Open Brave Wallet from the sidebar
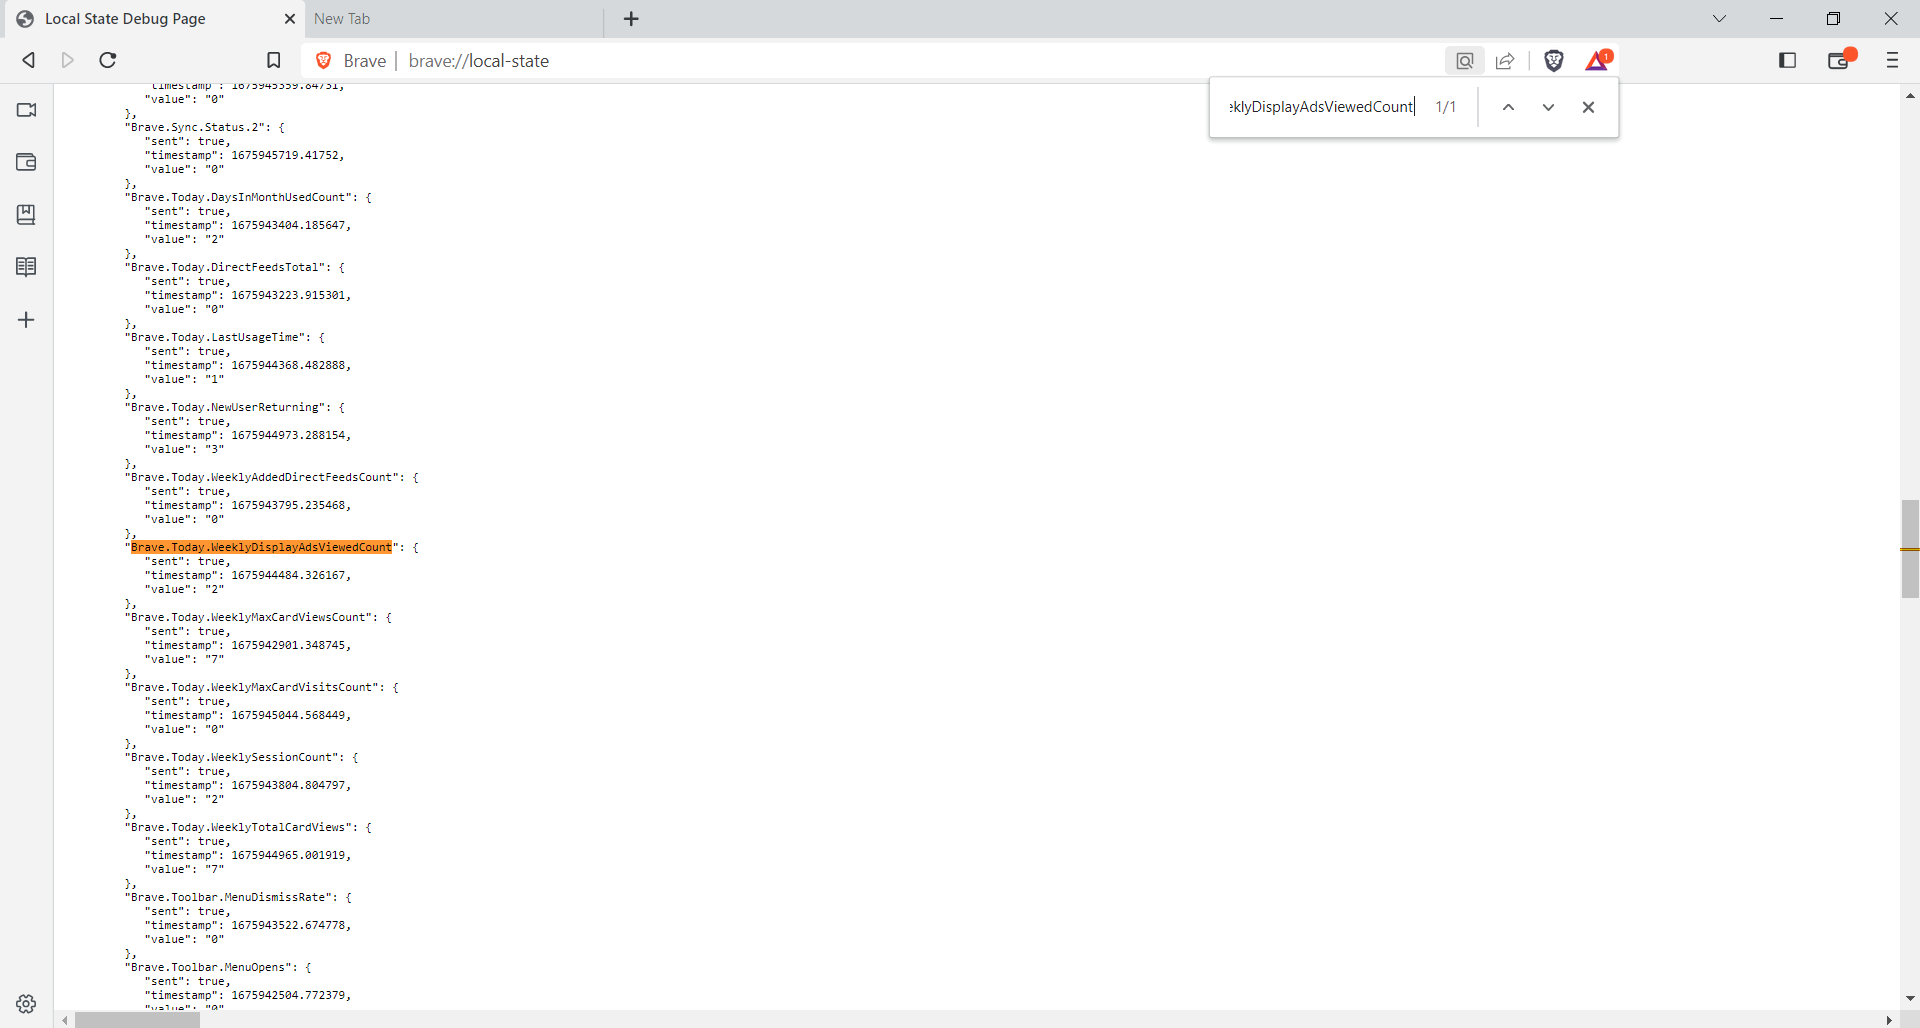This screenshot has width=1920, height=1028. [x=26, y=162]
